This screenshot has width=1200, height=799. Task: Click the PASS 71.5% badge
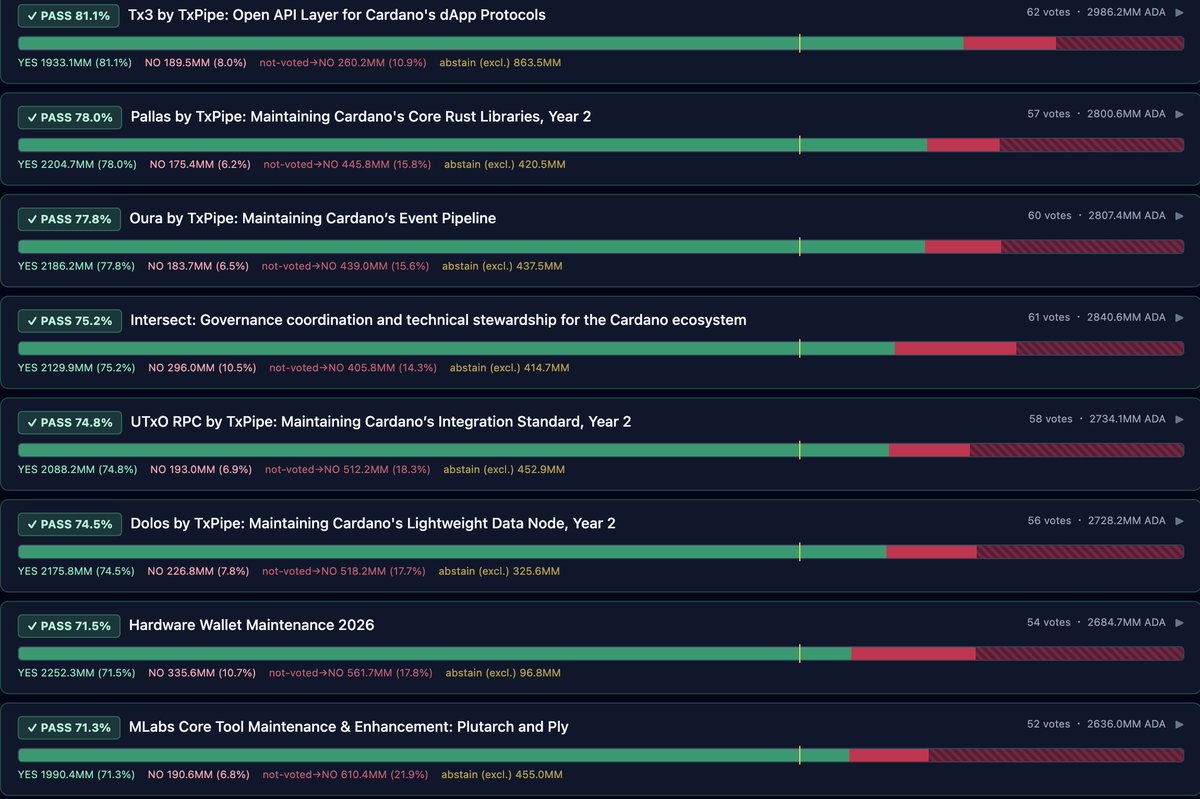[x=69, y=626]
